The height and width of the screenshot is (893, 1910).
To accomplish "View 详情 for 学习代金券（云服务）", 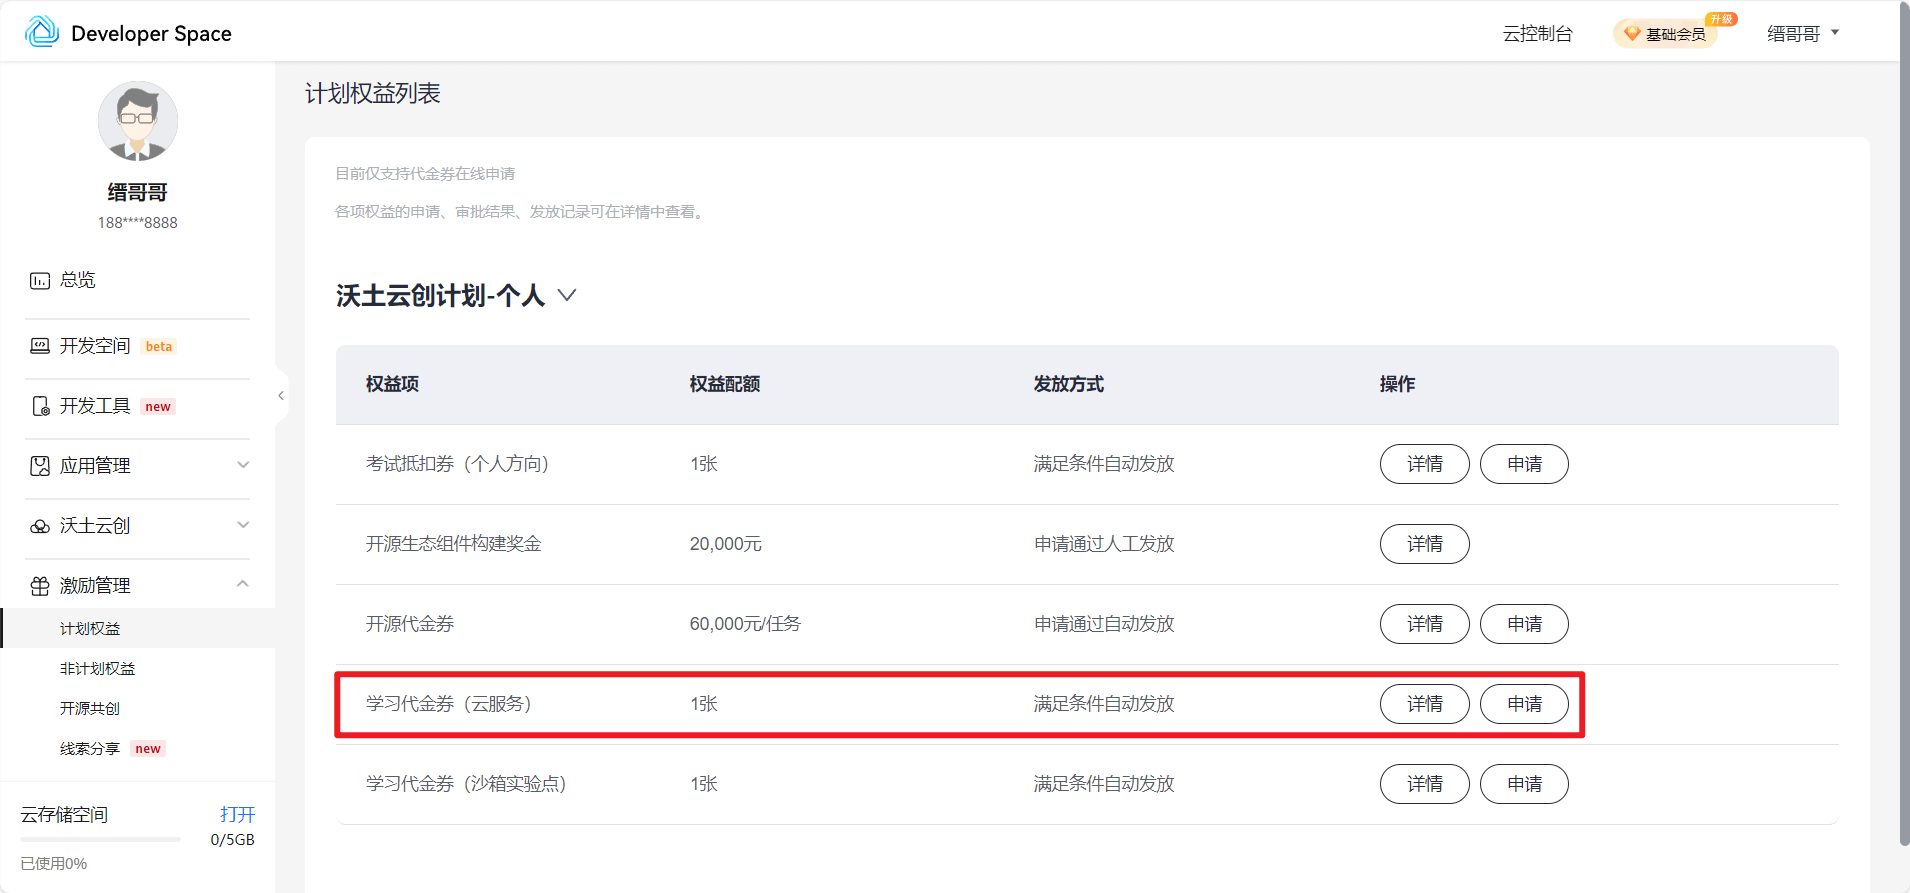I will [x=1425, y=704].
